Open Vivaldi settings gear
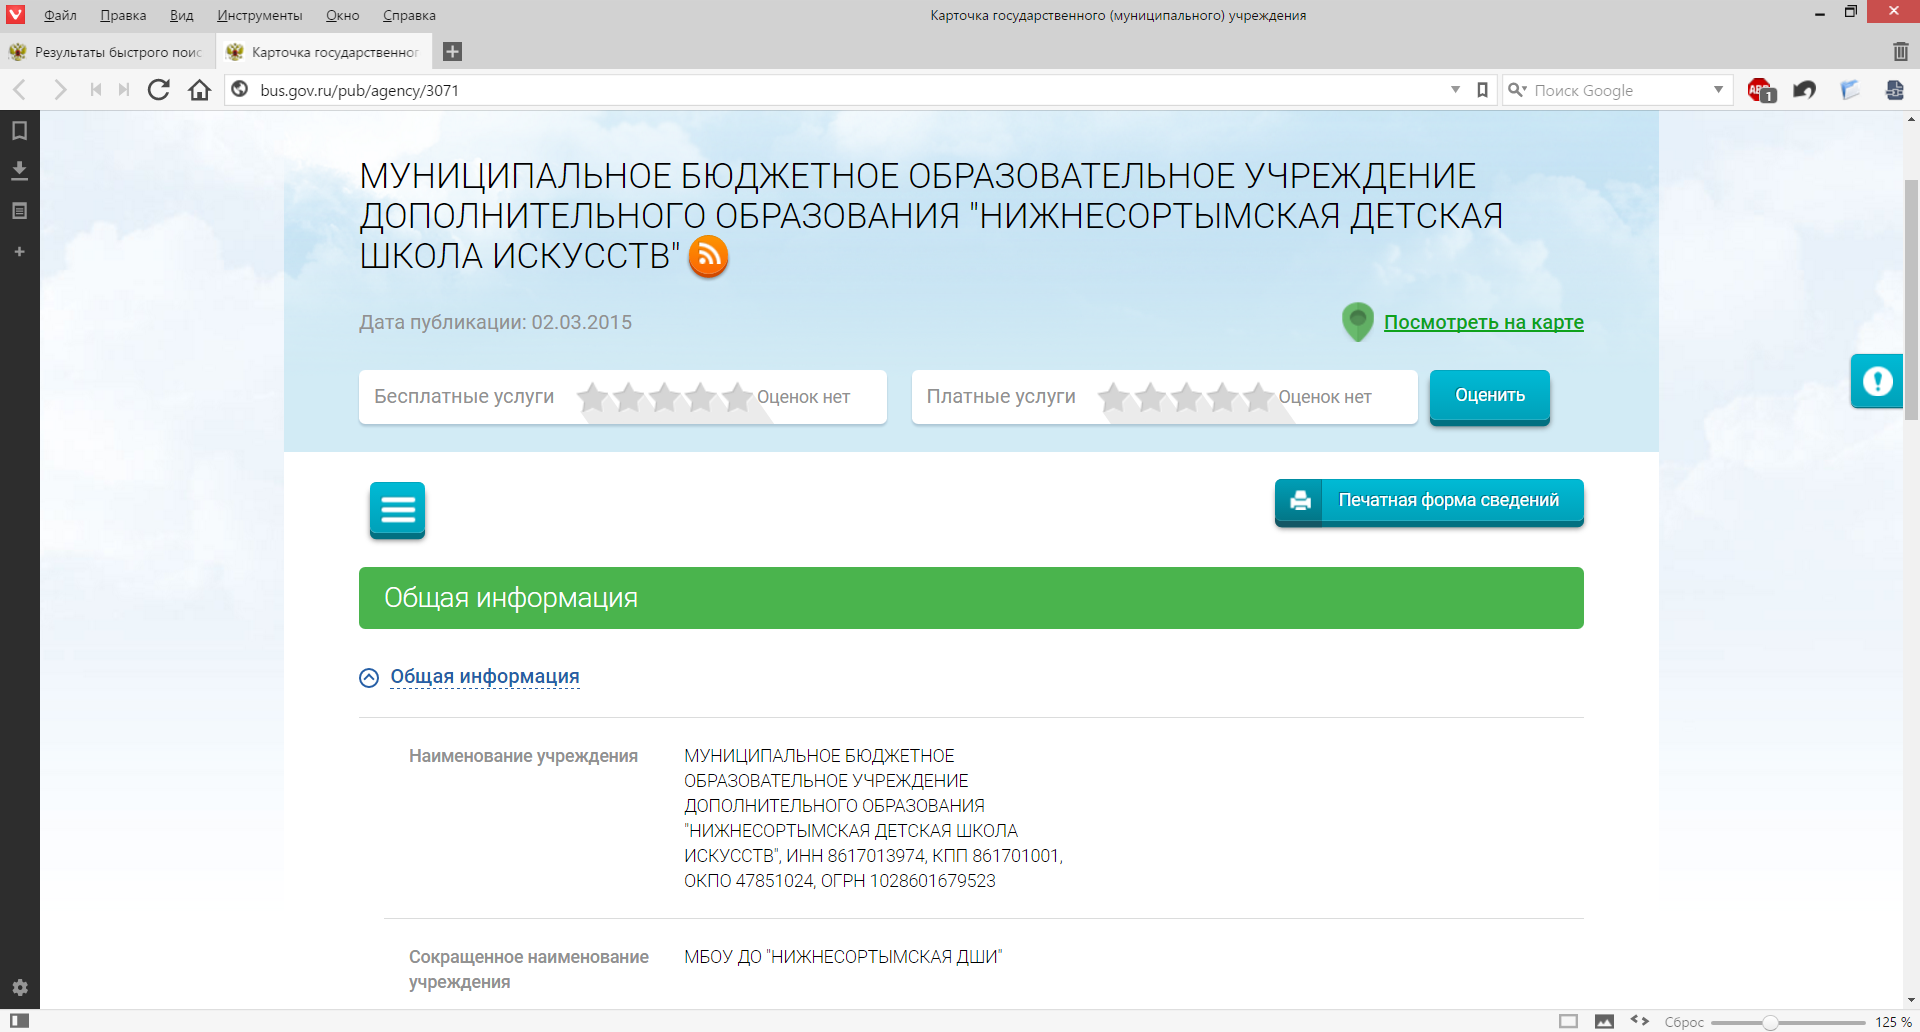Viewport: 1920px width, 1032px height. pyautogui.click(x=19, y=987)
